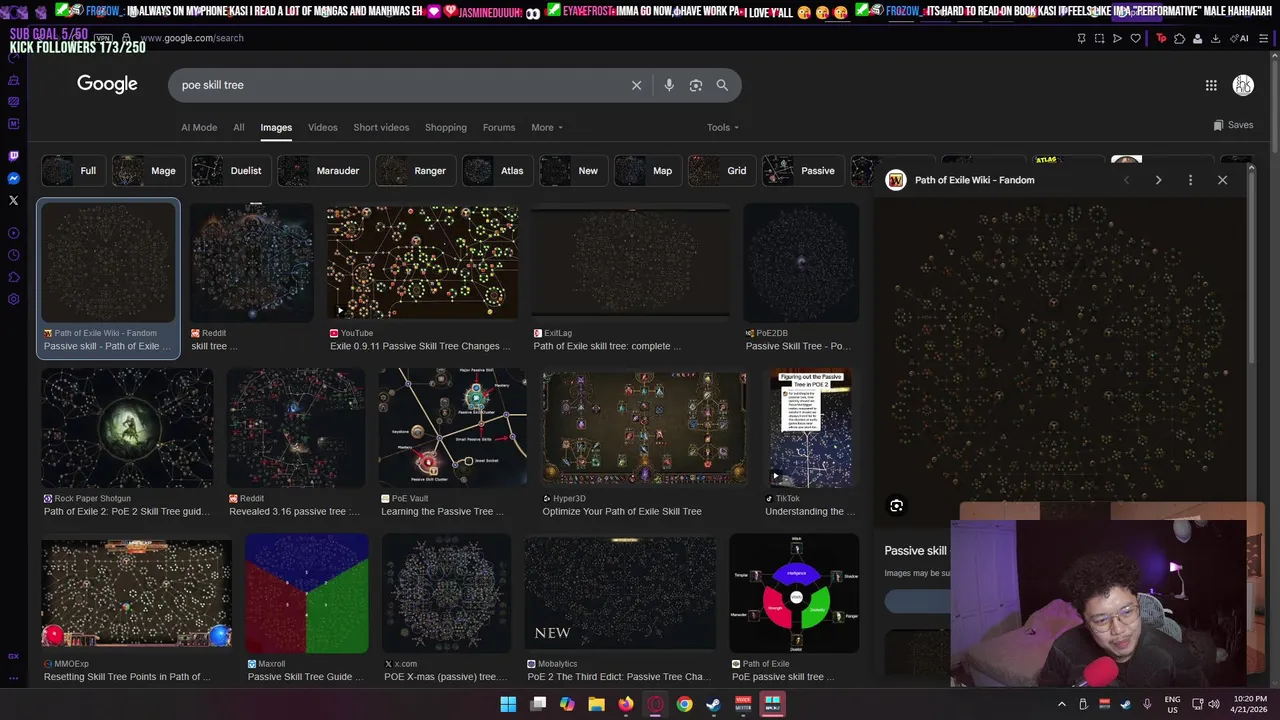
Task: Open Twitch from the Opera sidebar
Action: coord(13,156)
